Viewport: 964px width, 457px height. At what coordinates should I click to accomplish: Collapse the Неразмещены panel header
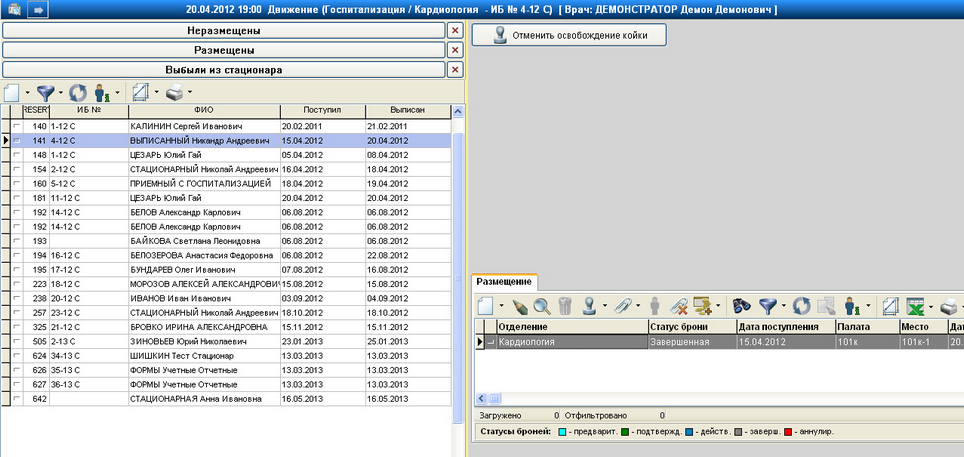(x=223, y=30)
